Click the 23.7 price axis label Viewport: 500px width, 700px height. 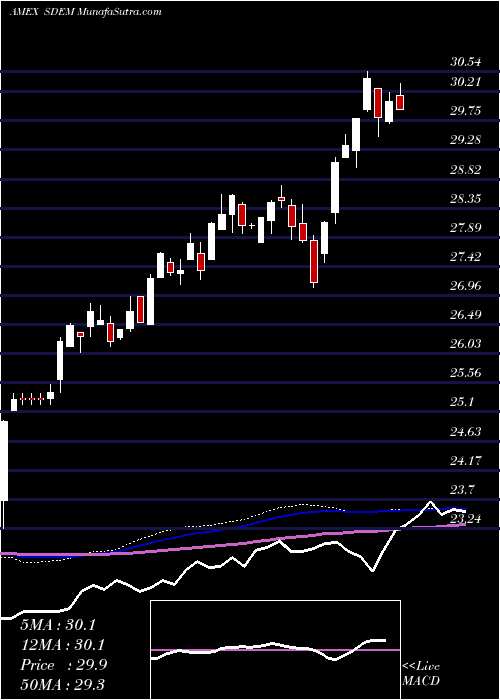[462, 490]
